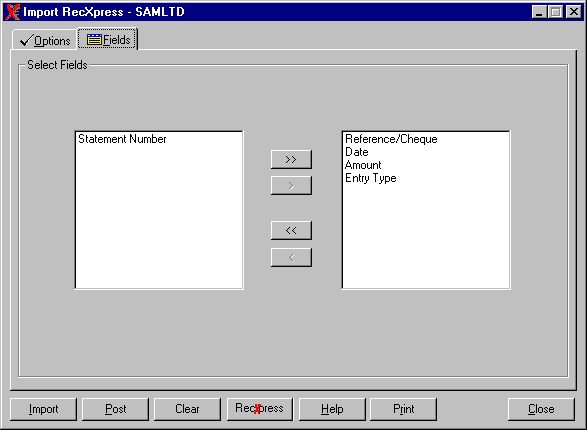
Task: Click the single < move-left arrow button
Action: pyautogui.click(x=291, y=257)
